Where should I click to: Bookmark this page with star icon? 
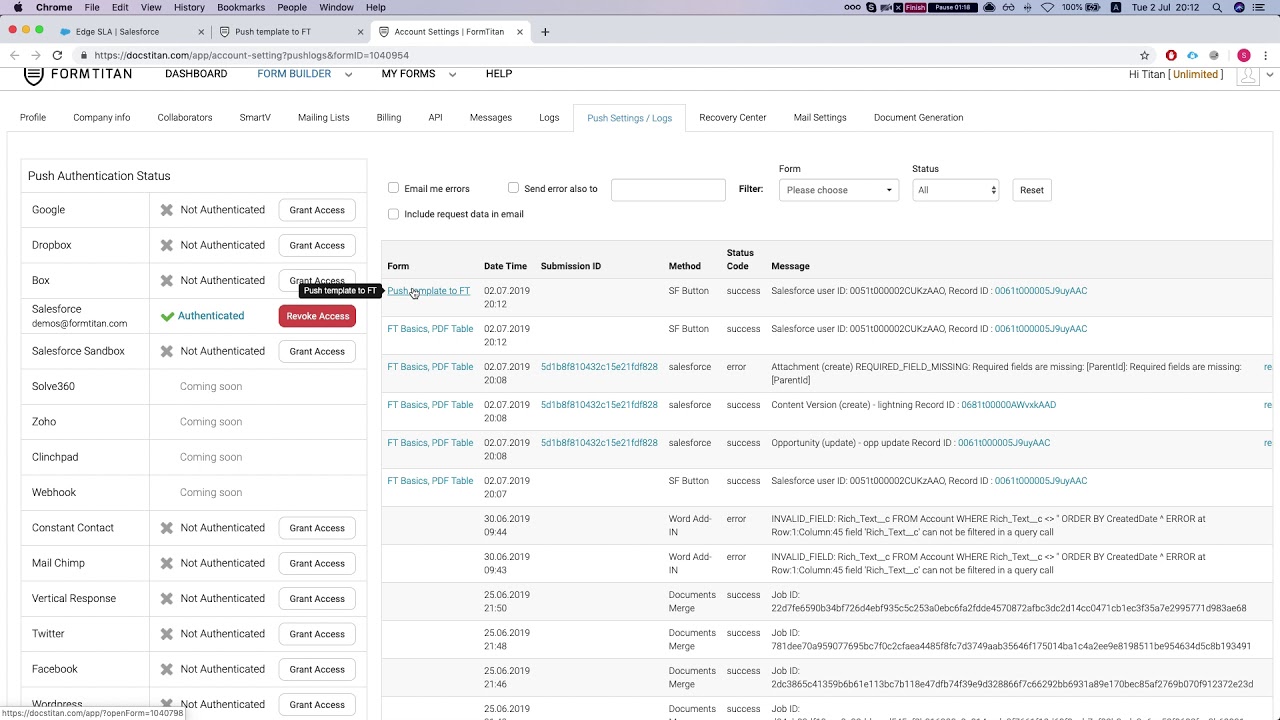[x=1145, y=55]
